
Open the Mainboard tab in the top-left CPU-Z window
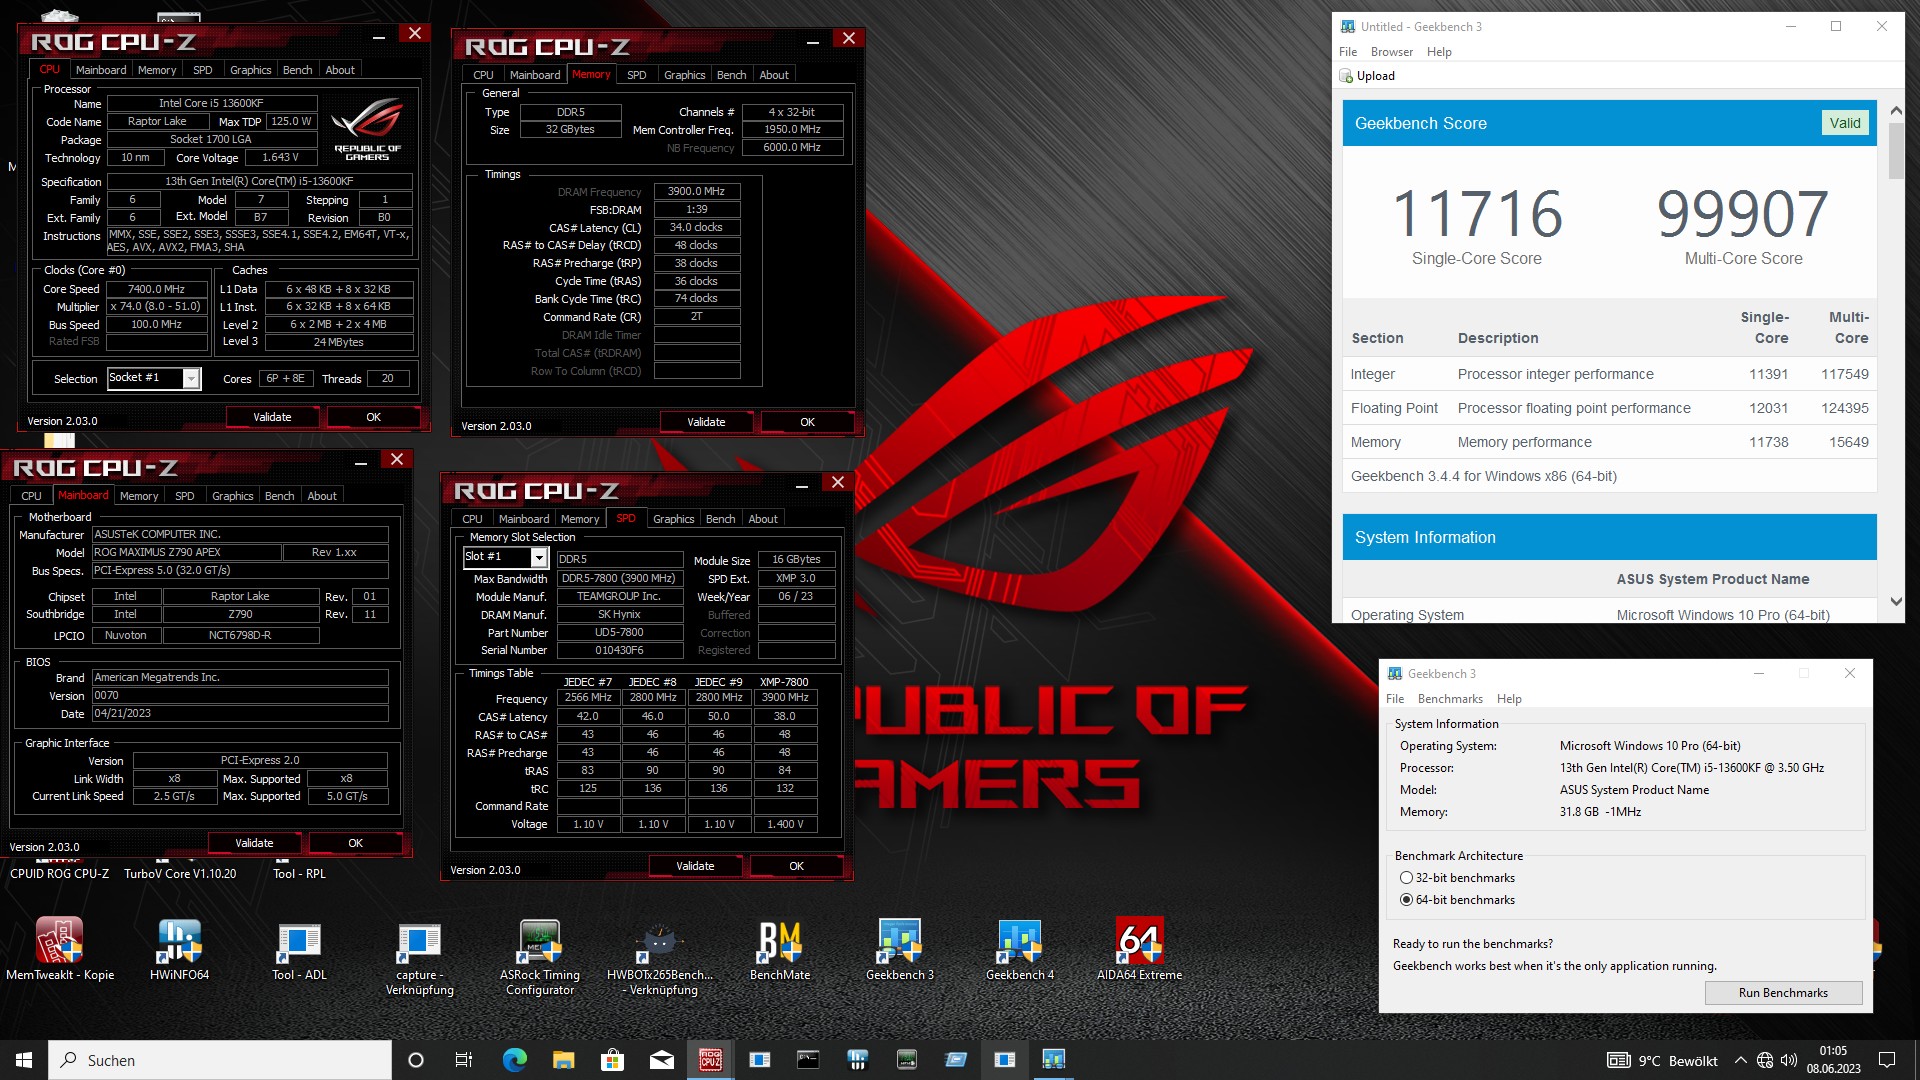[x=101, y=70]
